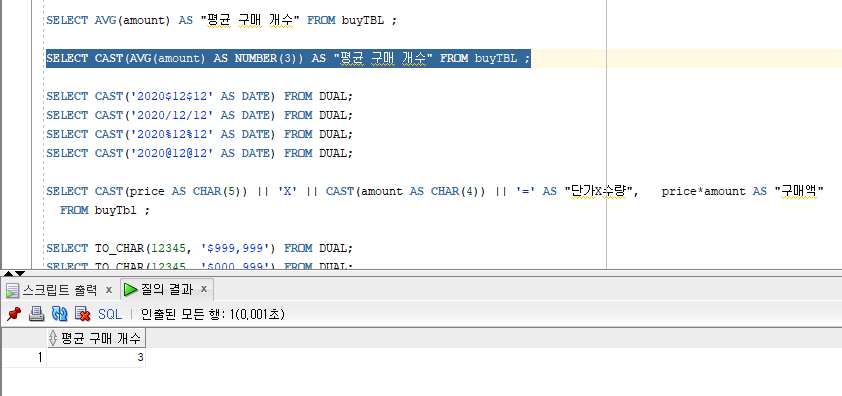
Task: Click the SELECT AVG(amount) query line
Action: (x=222, y=20)
